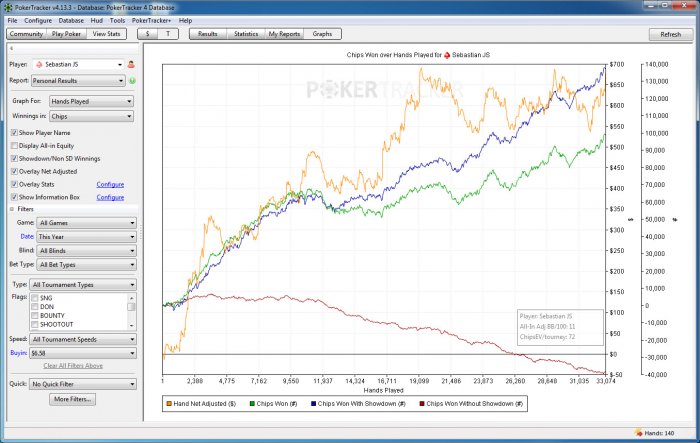The image size is (700, 443).
Task: Click the red Chips Won Without Showdown swatch
Action: click(x=422, y=404)
